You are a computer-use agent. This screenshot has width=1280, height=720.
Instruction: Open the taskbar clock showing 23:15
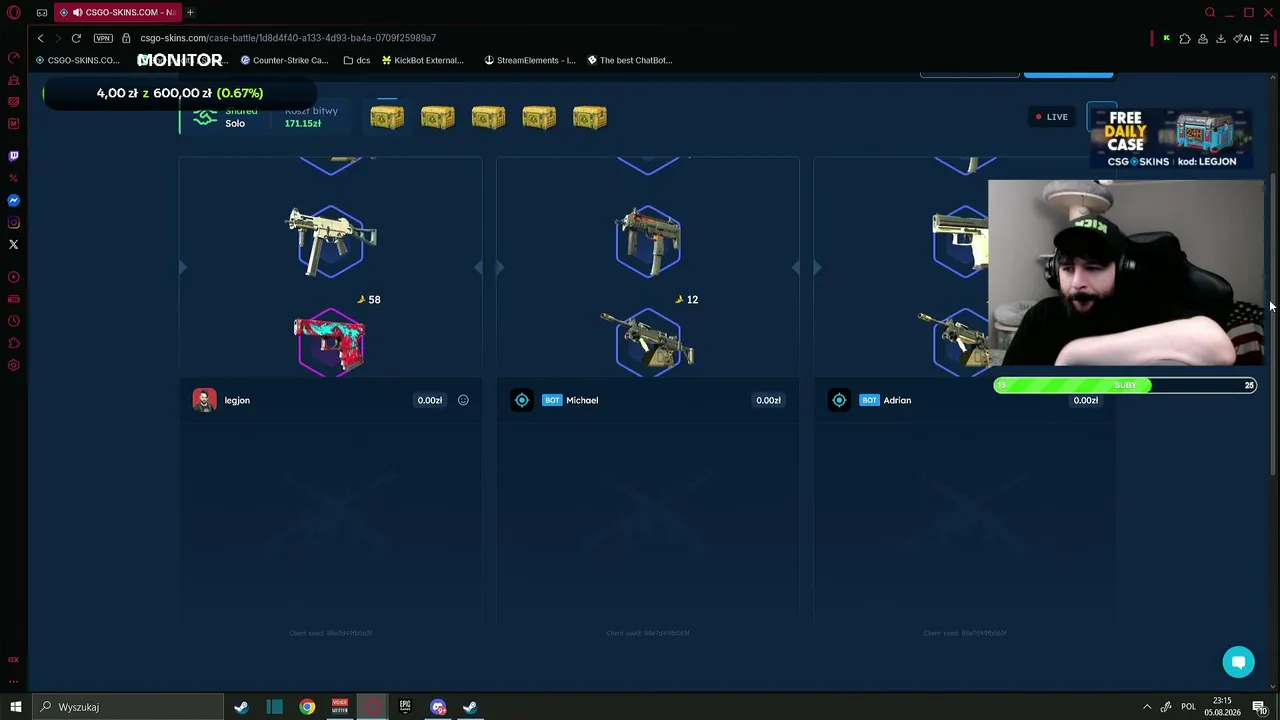click(x=1222, y=707)
